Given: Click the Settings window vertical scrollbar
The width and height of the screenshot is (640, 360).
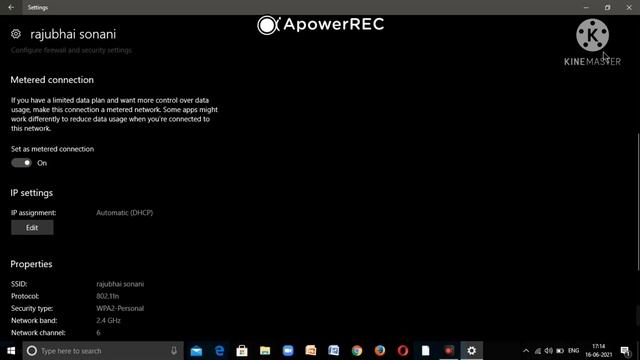Looking at the screenshot, I should [x=638, y=202].
